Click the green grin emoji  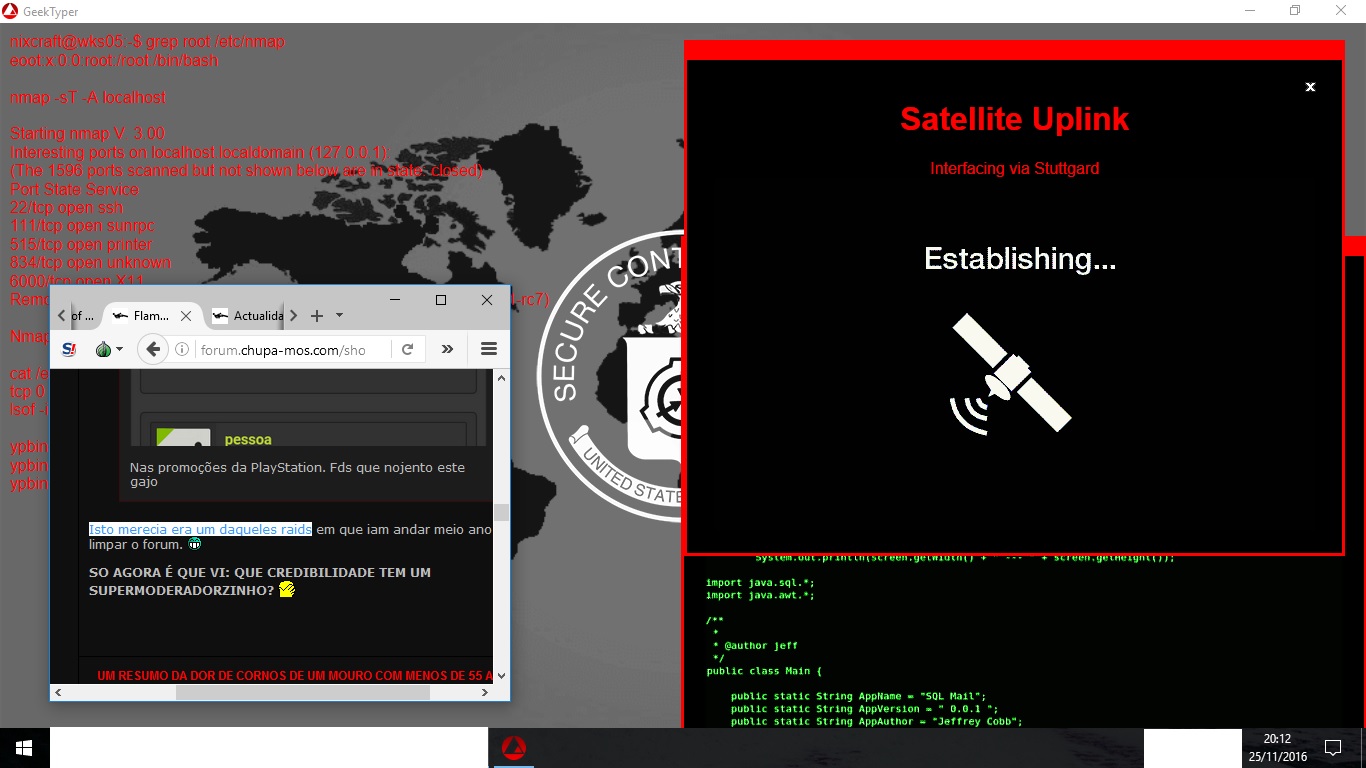pyautogui.click(x=195, y=545)
